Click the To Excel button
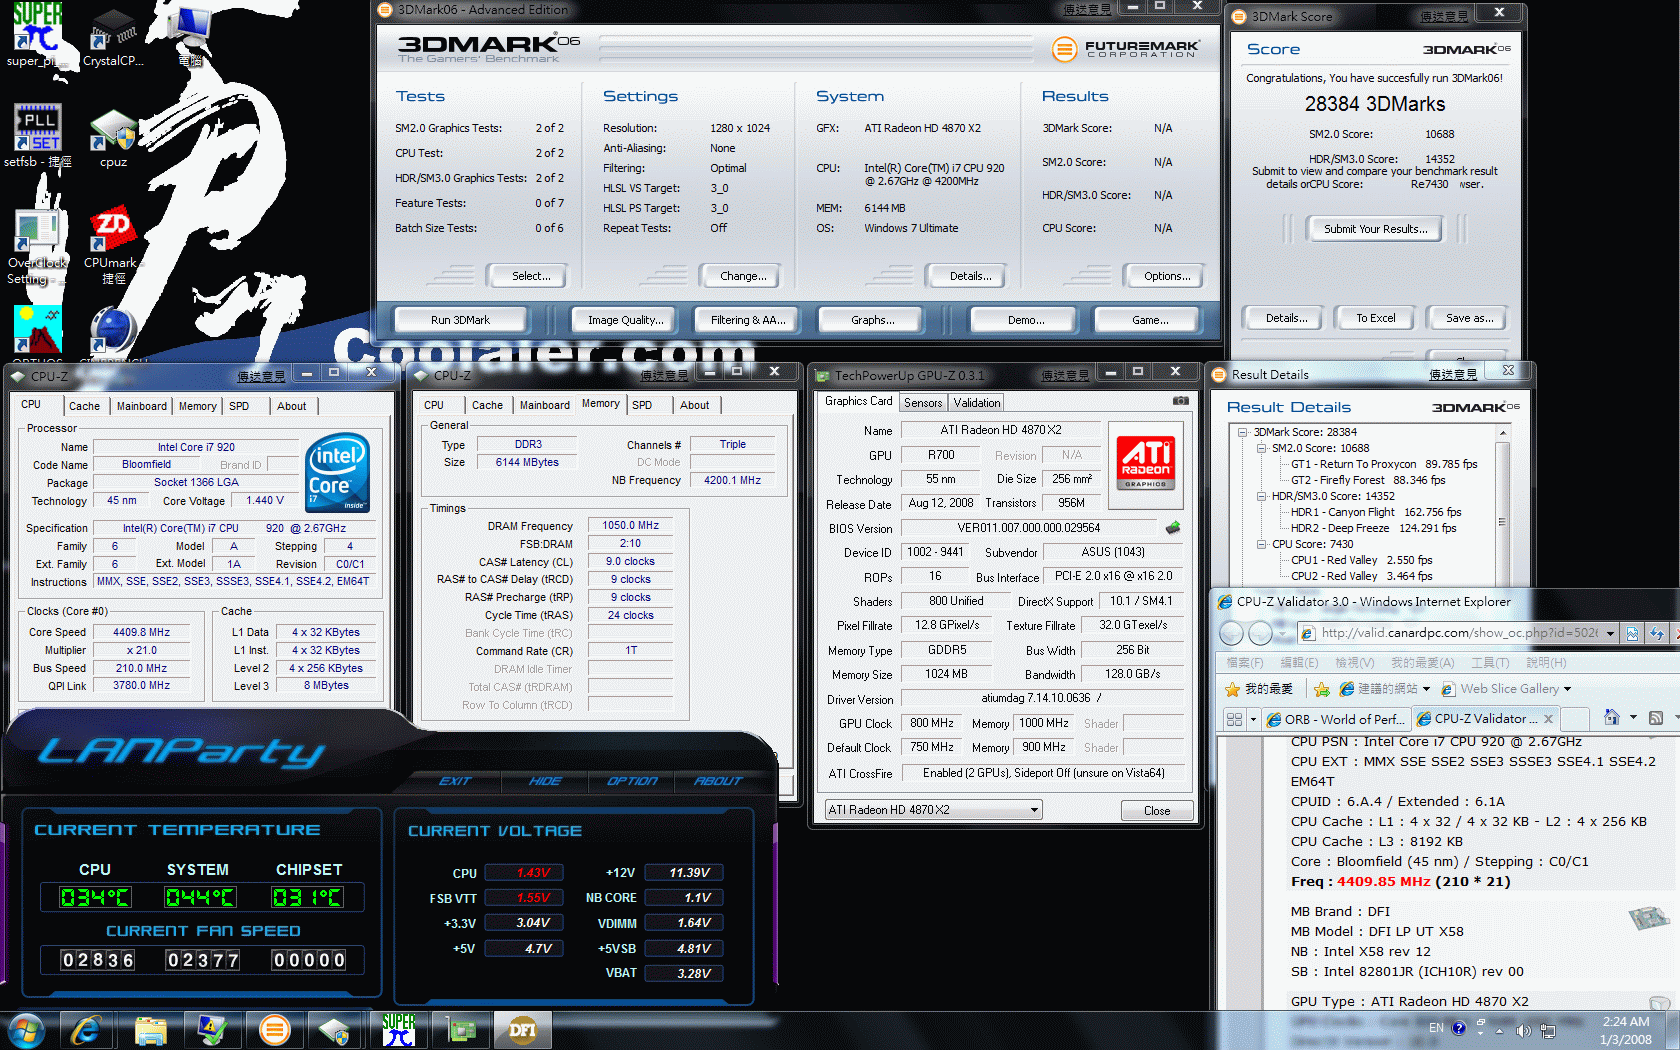 point(1375,318)
